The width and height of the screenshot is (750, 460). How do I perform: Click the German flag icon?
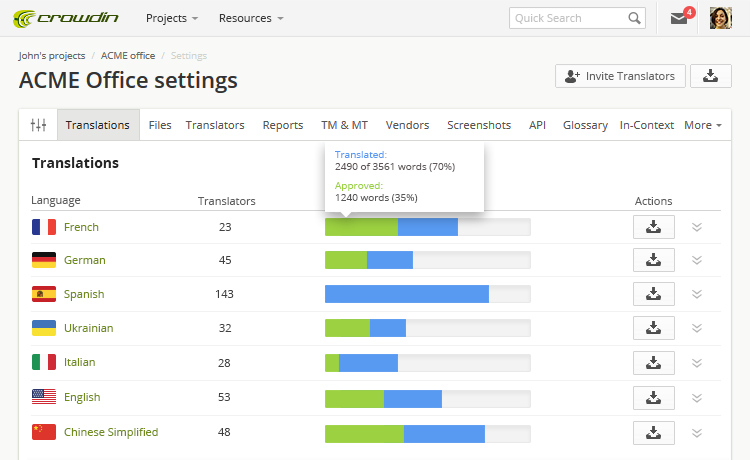tap(44, 260)
